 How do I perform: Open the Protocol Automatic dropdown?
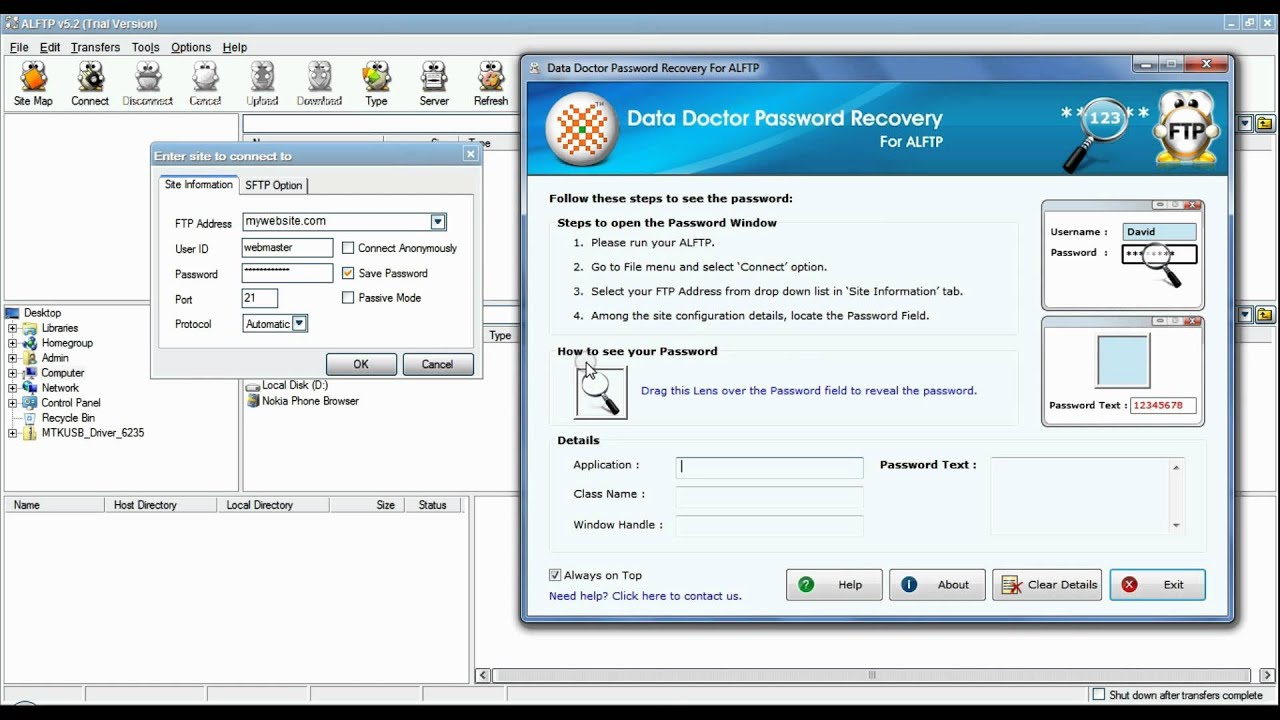299,324
